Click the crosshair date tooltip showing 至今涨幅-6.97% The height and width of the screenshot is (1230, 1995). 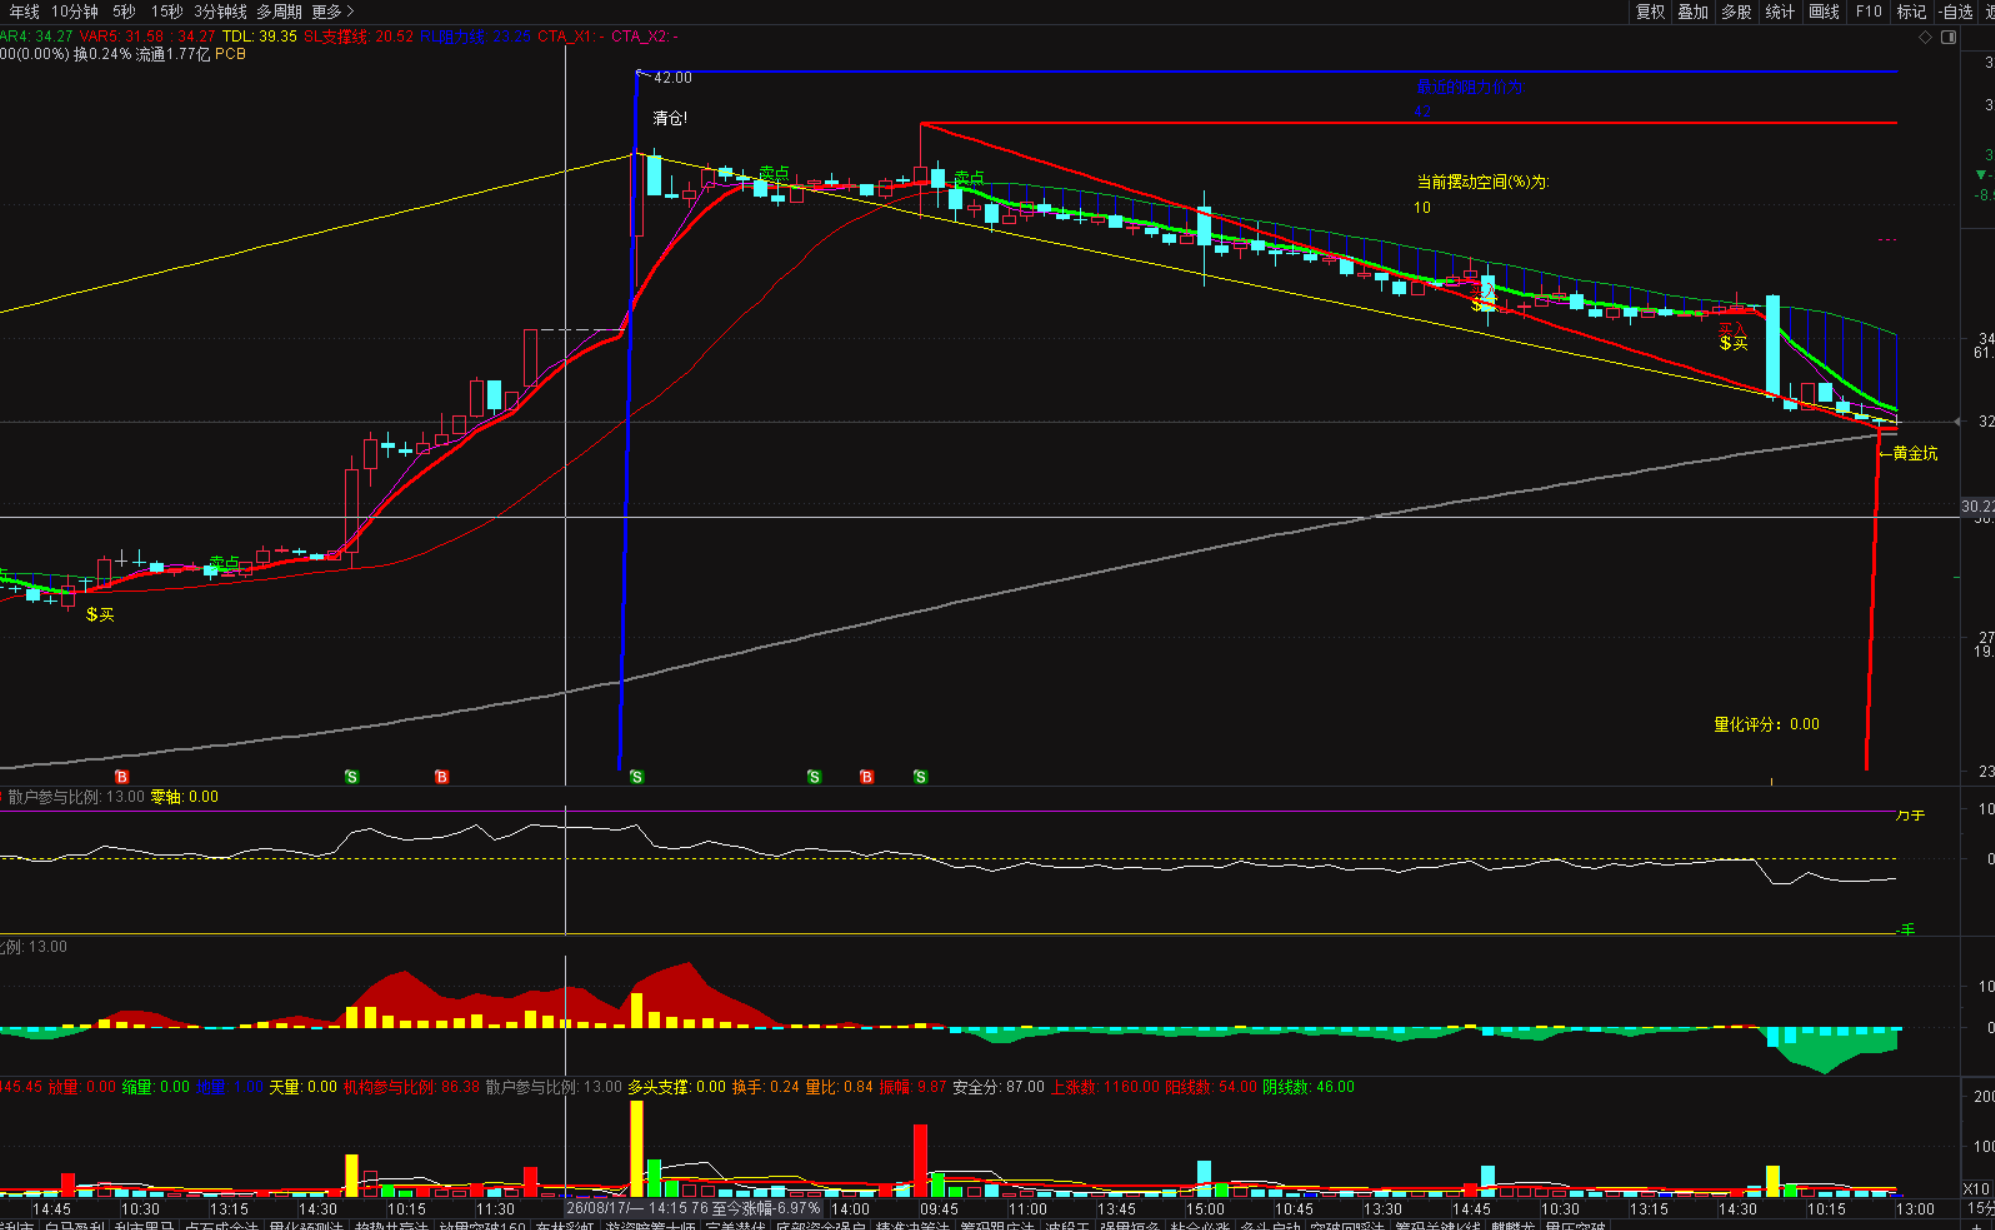pyautogui.click(x=693, y=1208)
